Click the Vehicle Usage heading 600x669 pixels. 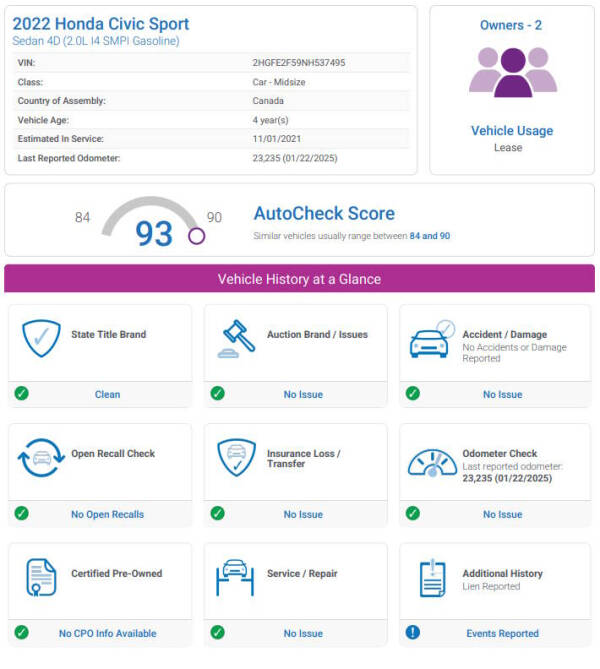click(x=512, y=131)
